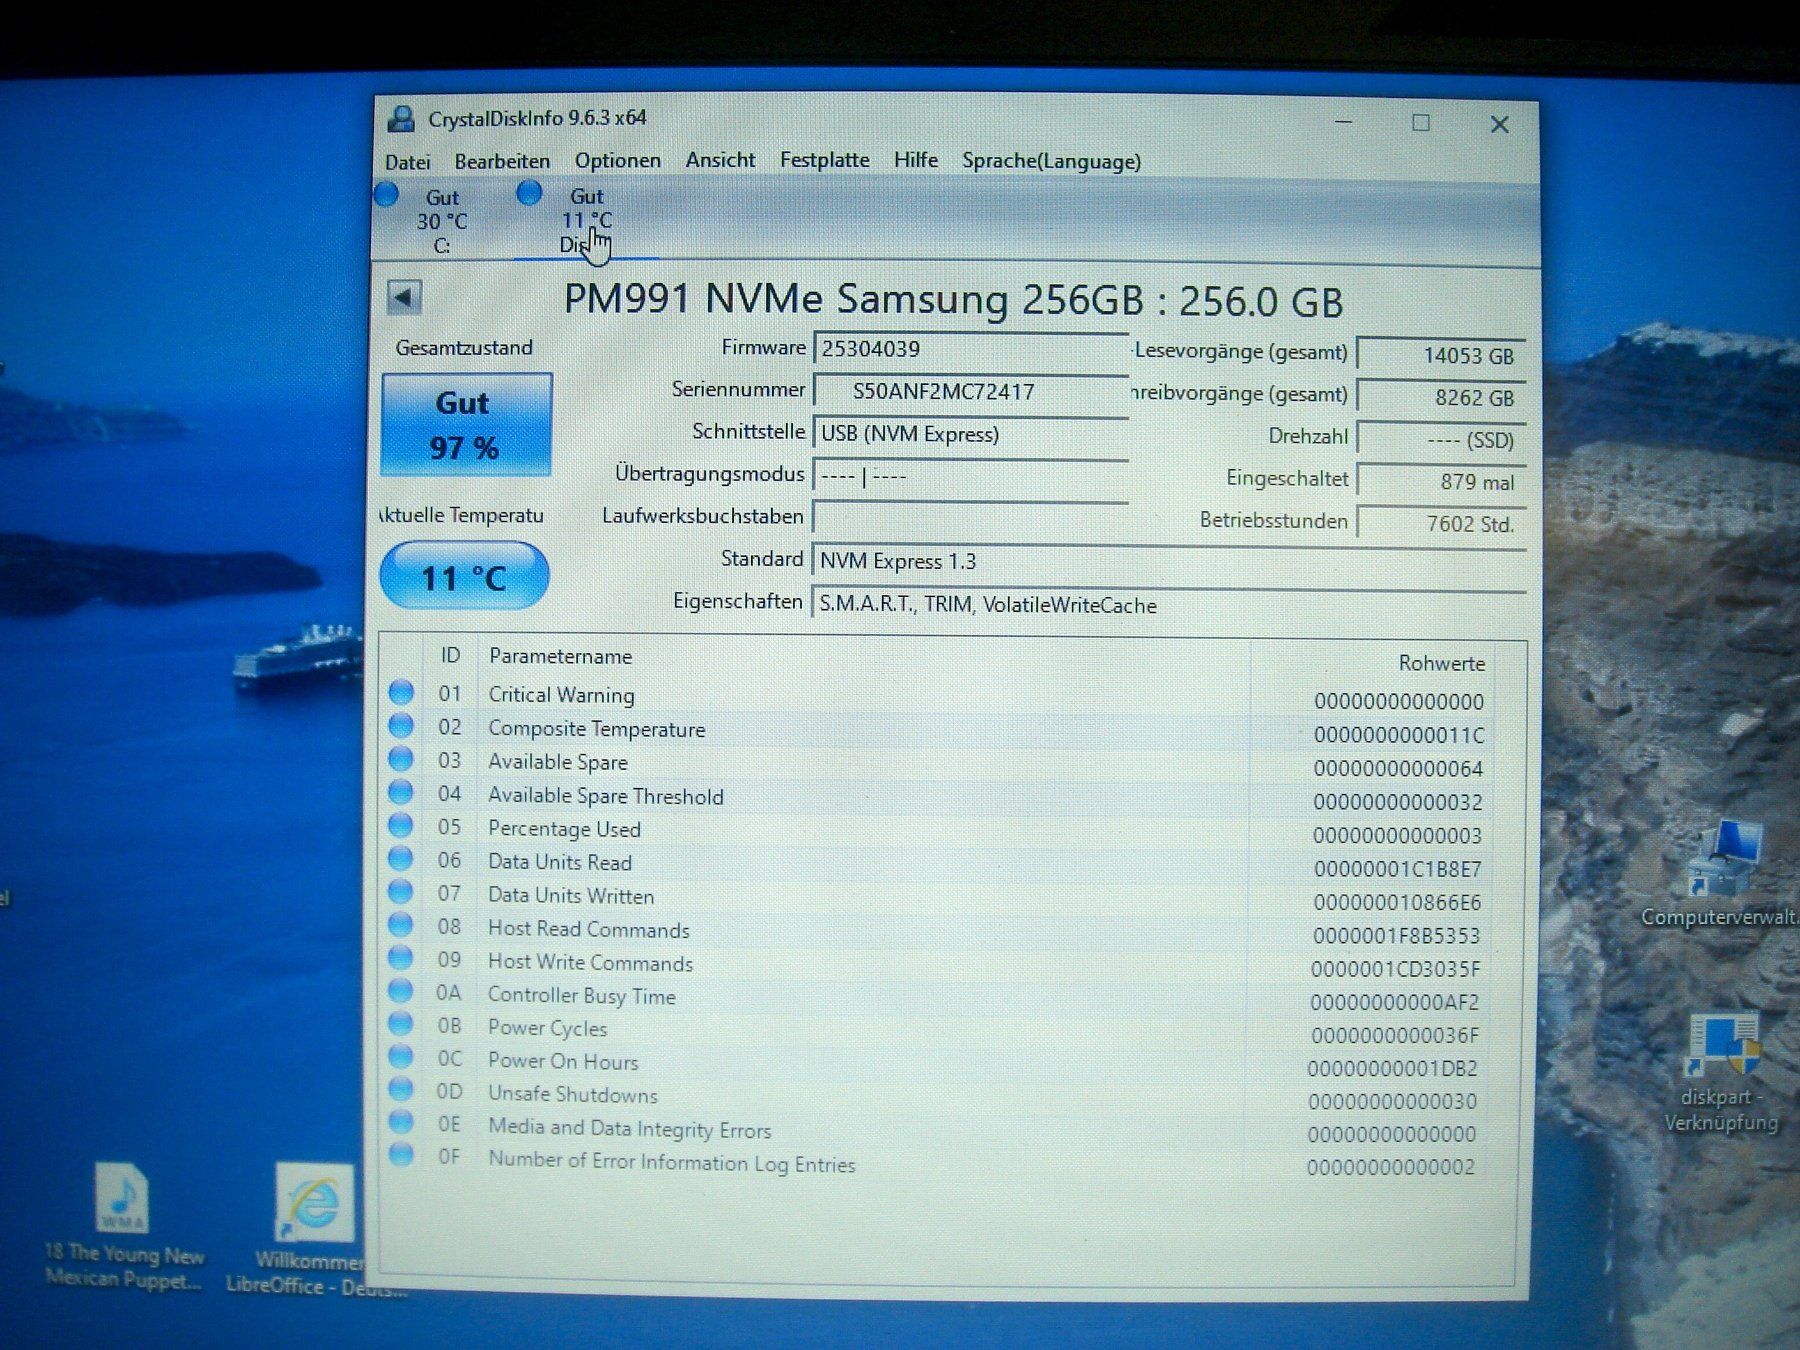The height and width of the screenshot is (1350, 1800).
Task: Switch to the Disk drive tab showing 11 °C
Action: (586, 217)
